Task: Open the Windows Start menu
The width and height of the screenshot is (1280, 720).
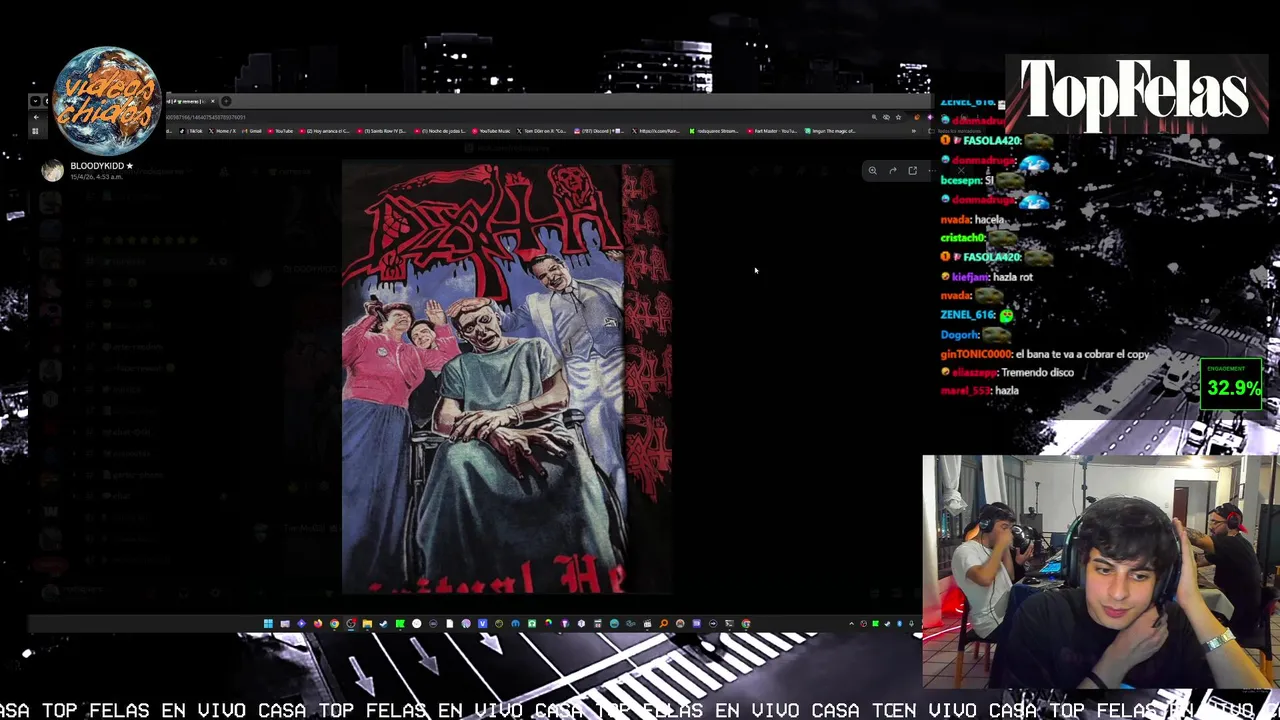Action: click(268, 624)
